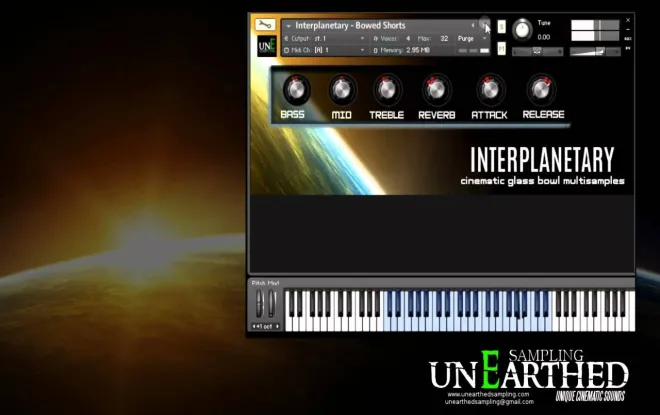Click the Pitch wheel
Screen dimensions: 660x415
(x=260, y=303)
